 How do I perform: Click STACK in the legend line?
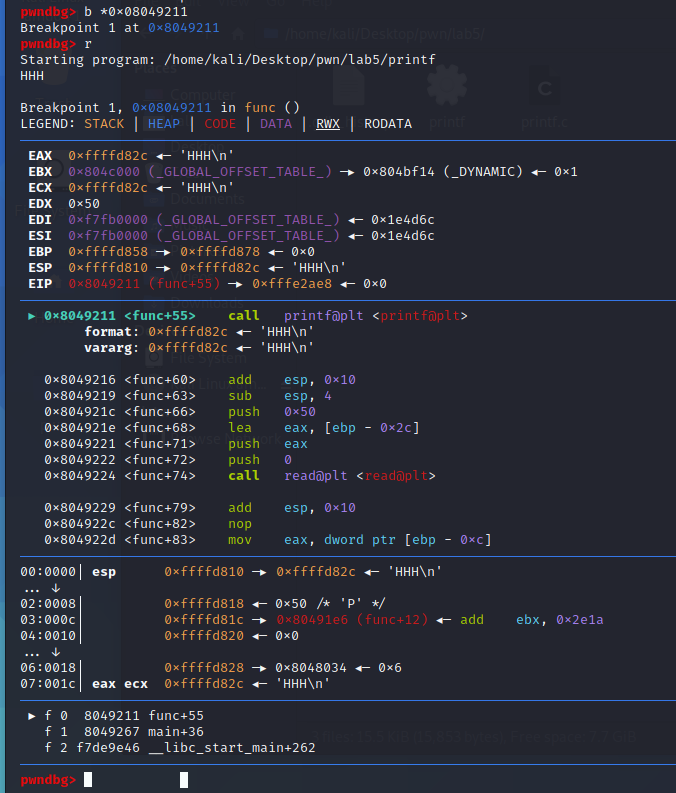click(x=104, y=123)
